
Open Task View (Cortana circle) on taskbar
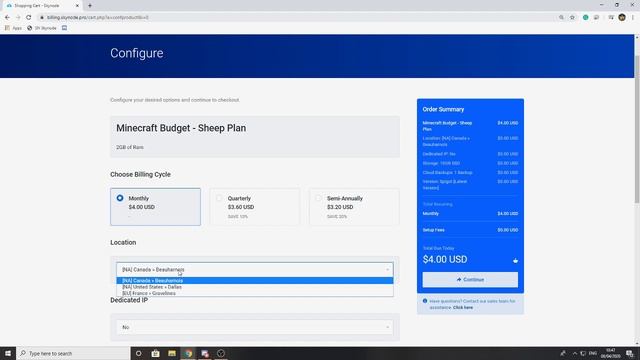click(x=139, y=353)
